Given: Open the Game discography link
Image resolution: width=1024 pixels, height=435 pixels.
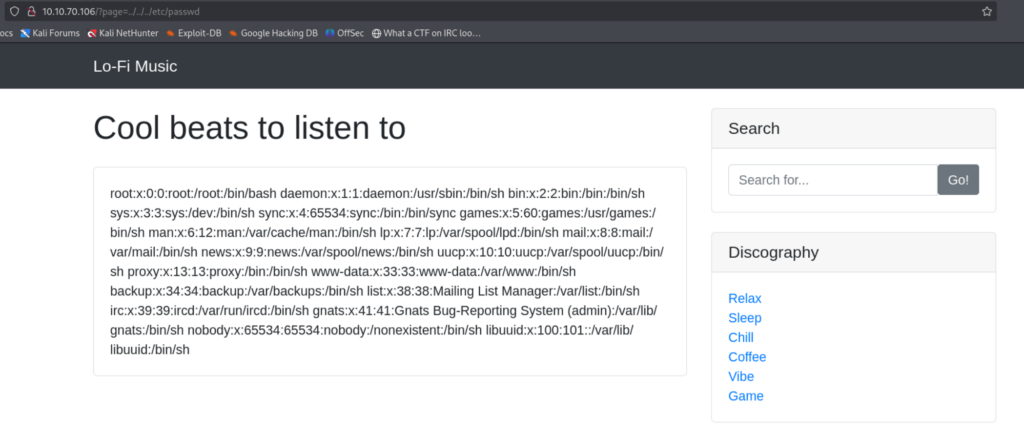Looking at the screenshot, I should [745, 396].
